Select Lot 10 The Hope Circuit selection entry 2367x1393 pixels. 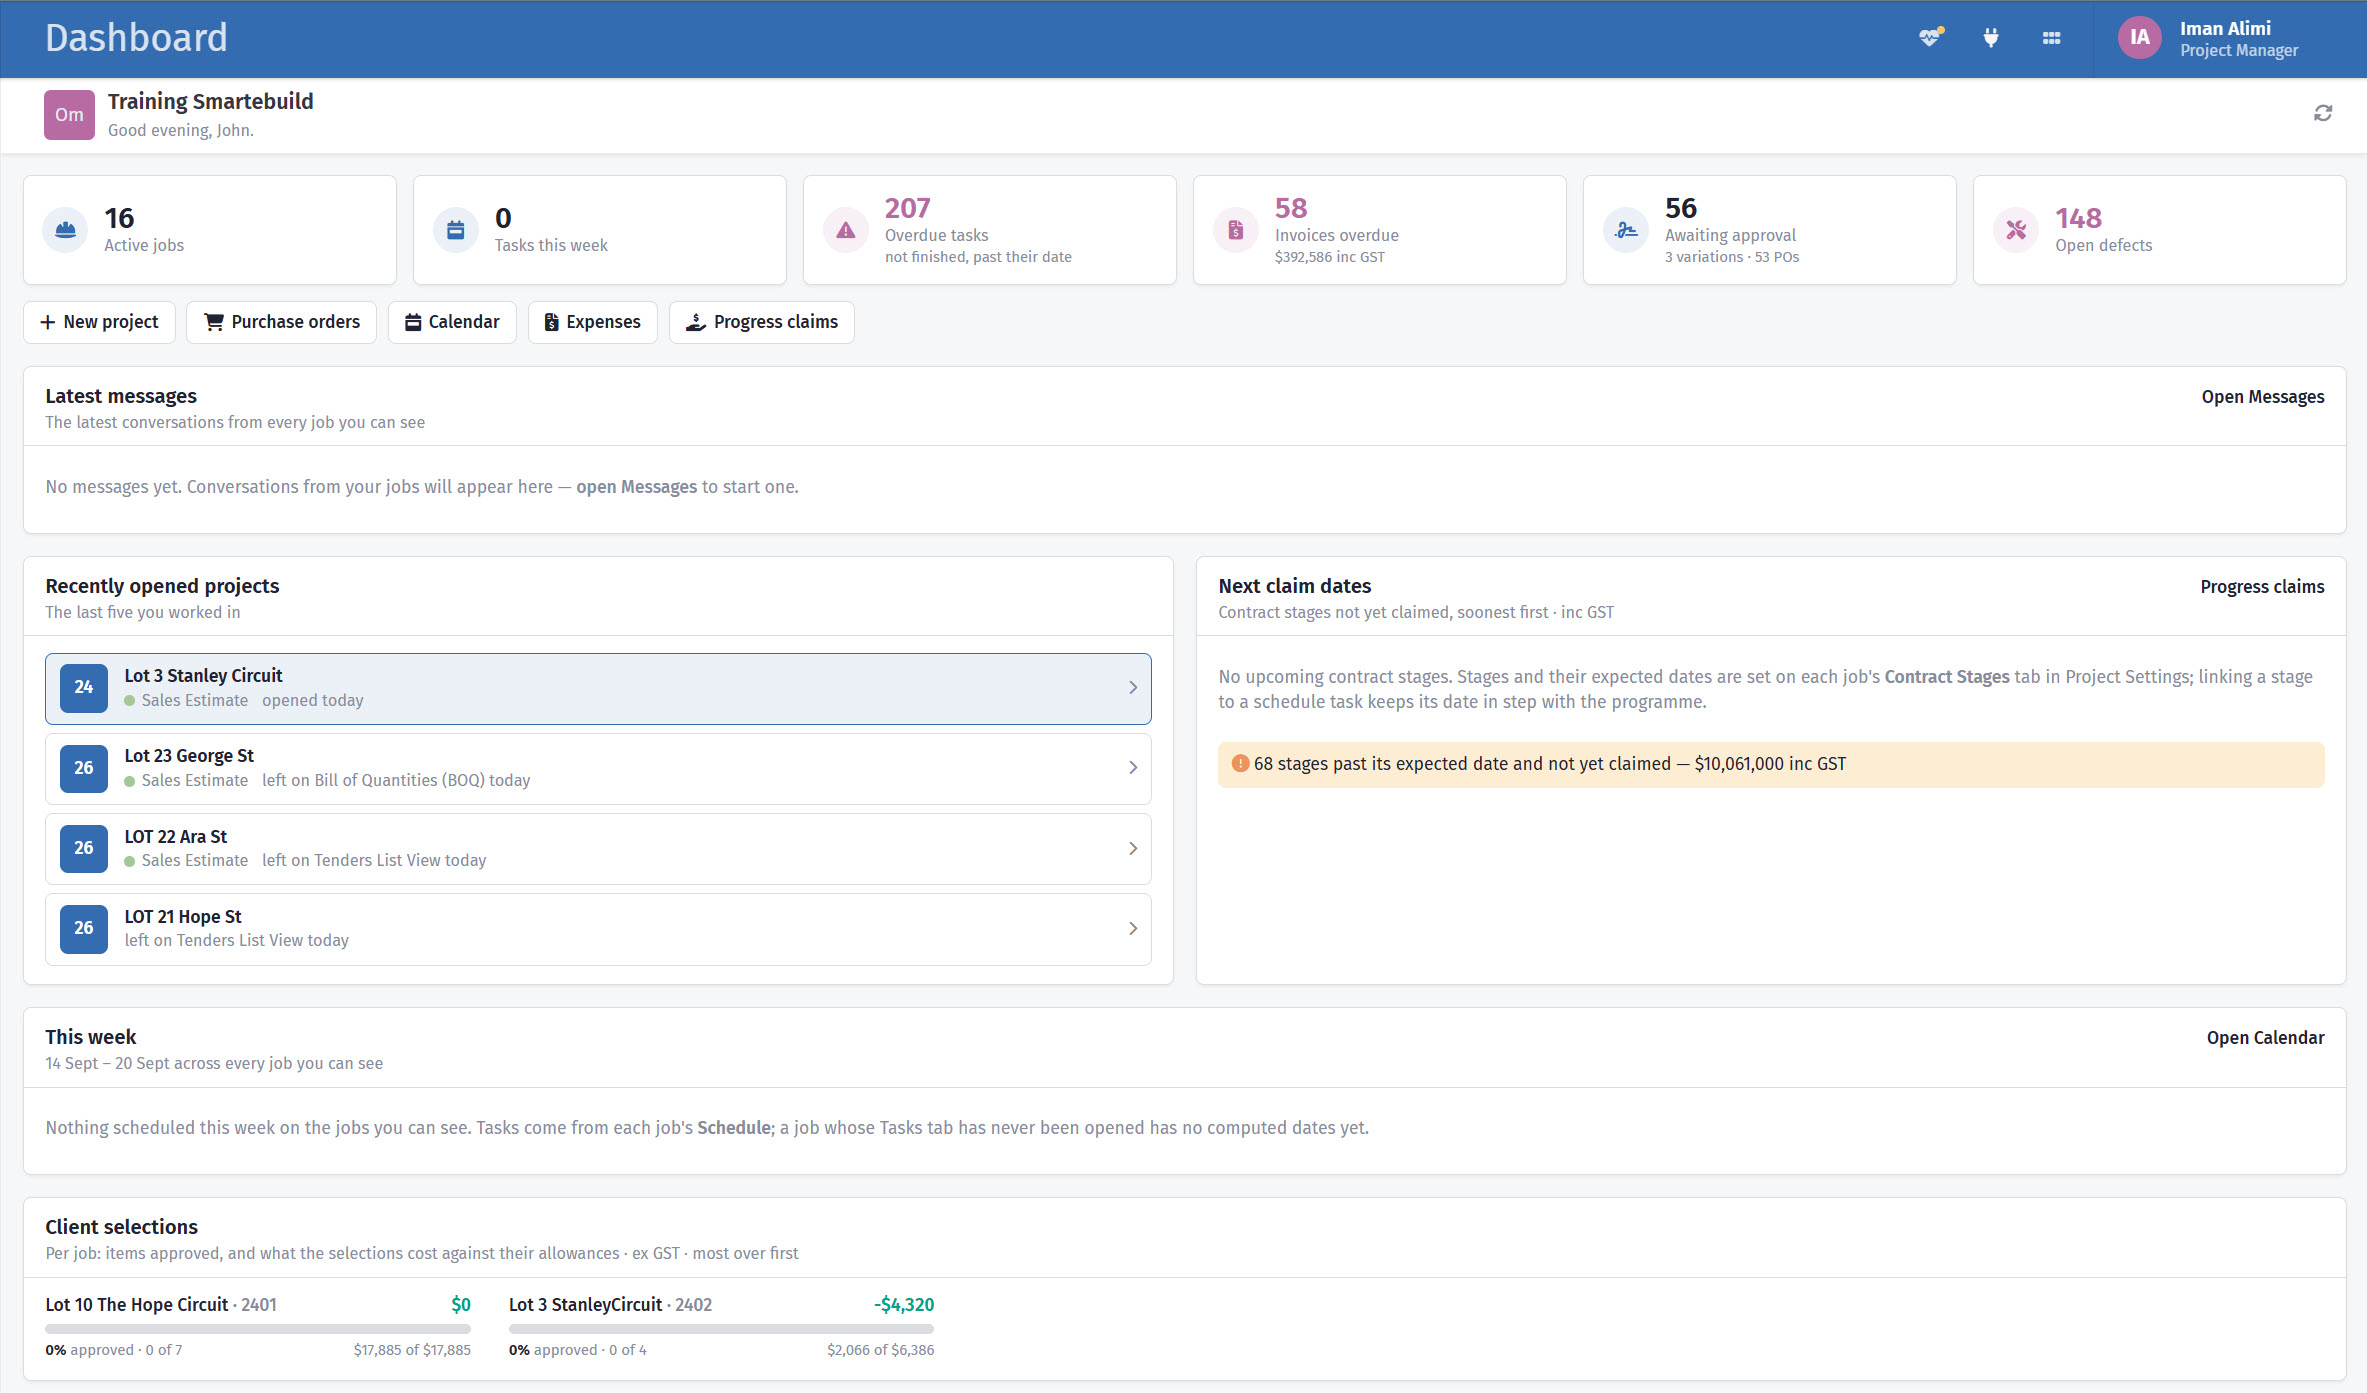pyautogui.click(x=258, y=1326)
